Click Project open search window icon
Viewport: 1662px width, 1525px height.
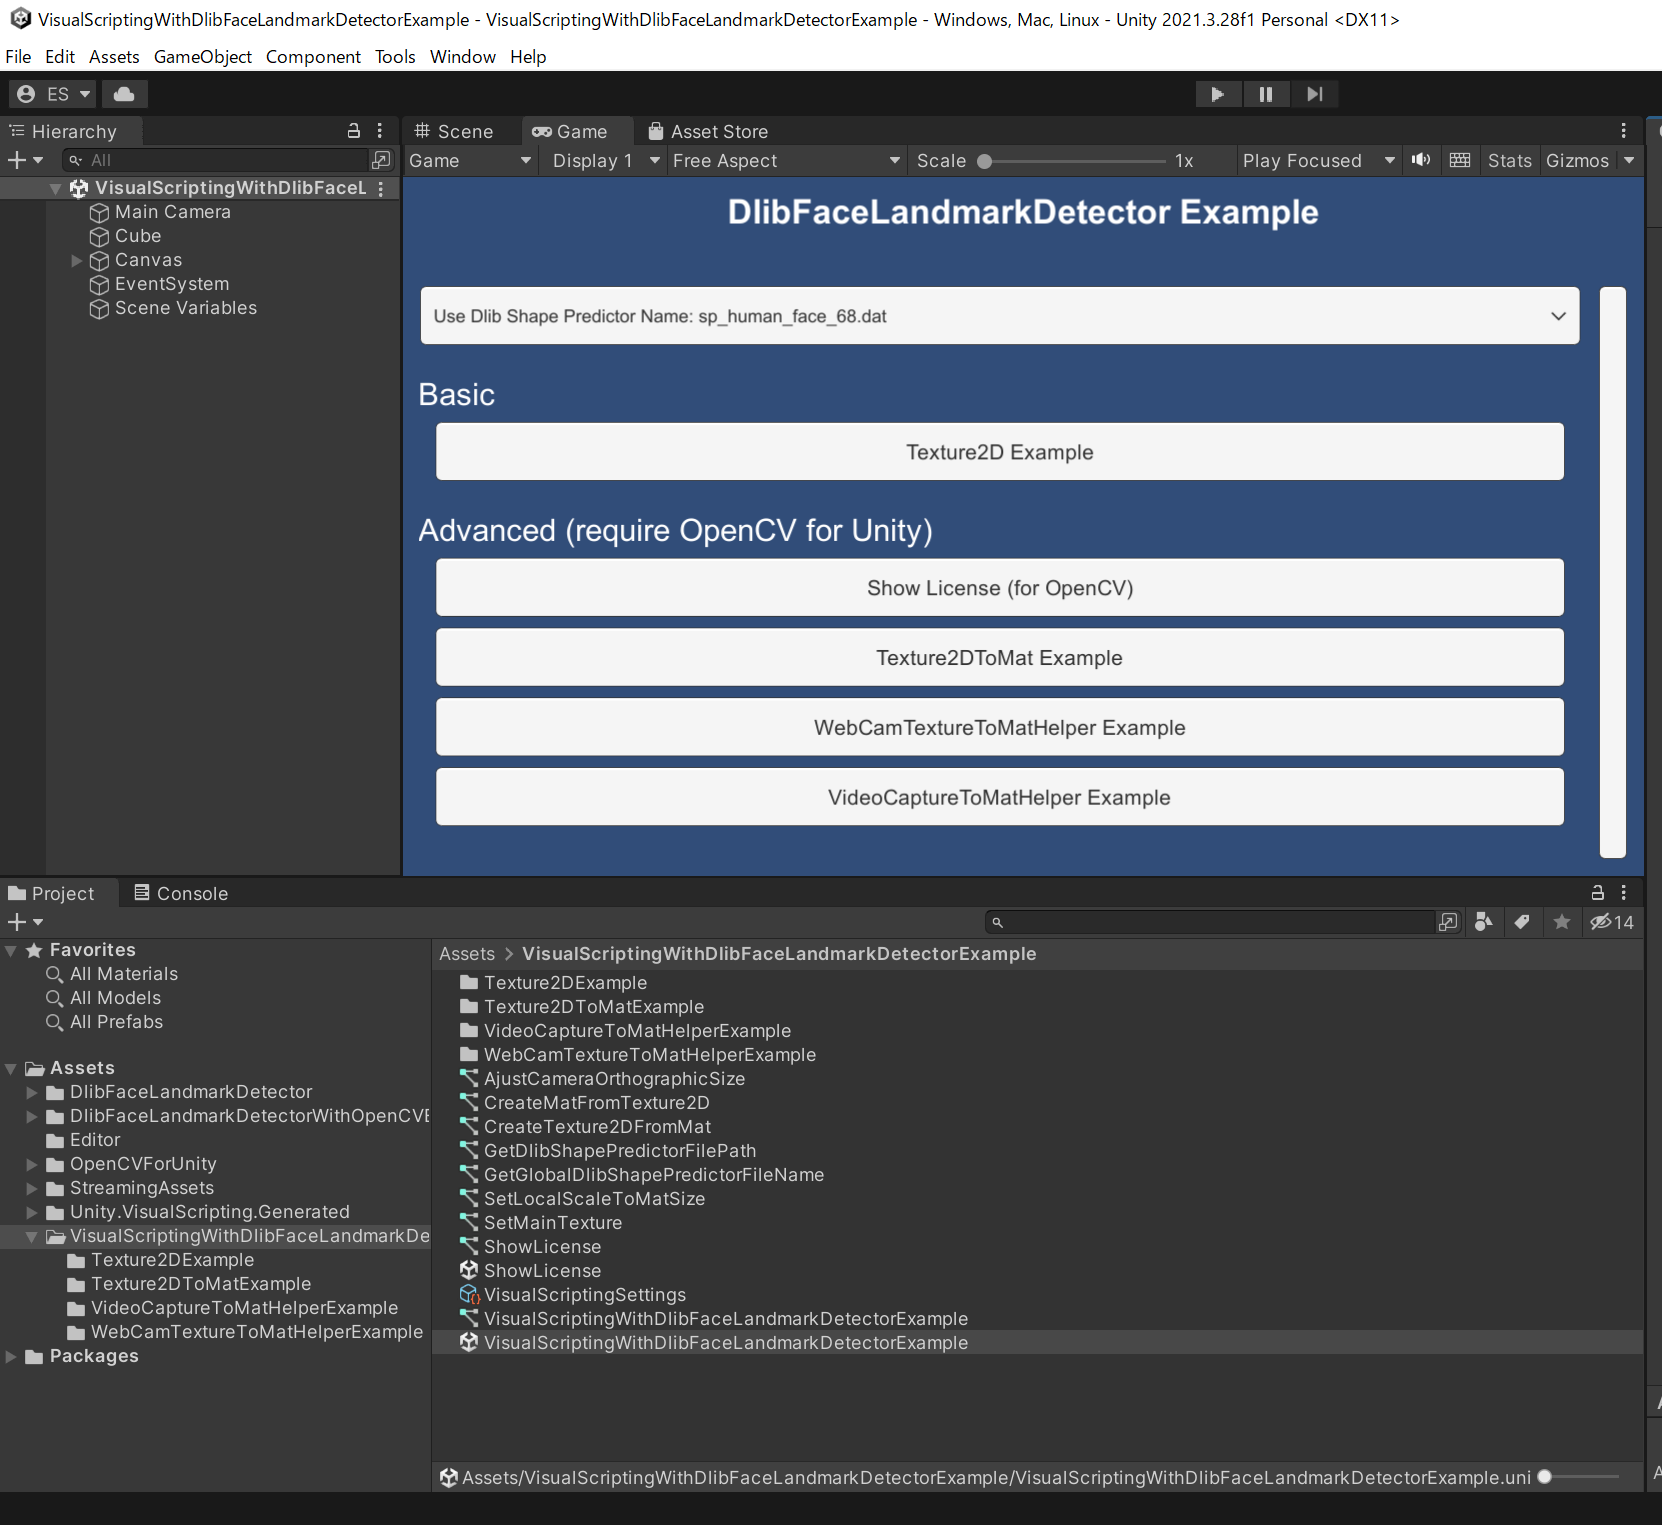1448,922
